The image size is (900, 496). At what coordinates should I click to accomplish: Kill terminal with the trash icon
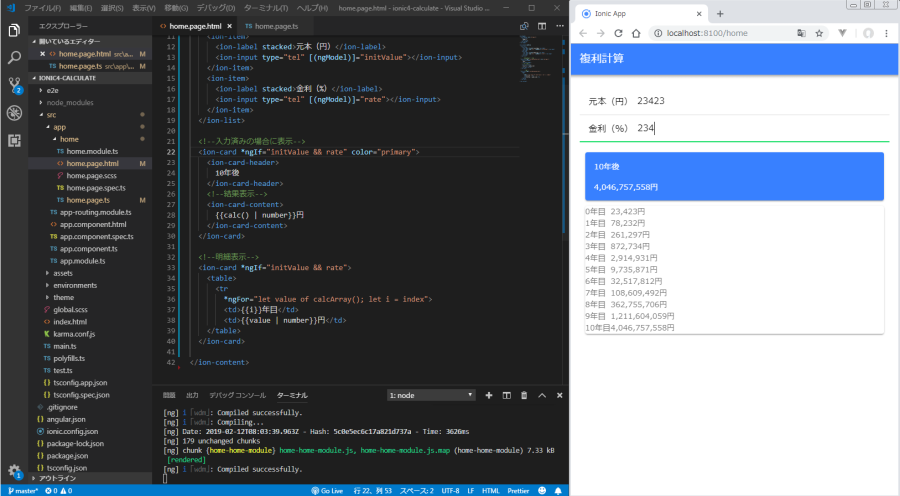pos(524,395)
